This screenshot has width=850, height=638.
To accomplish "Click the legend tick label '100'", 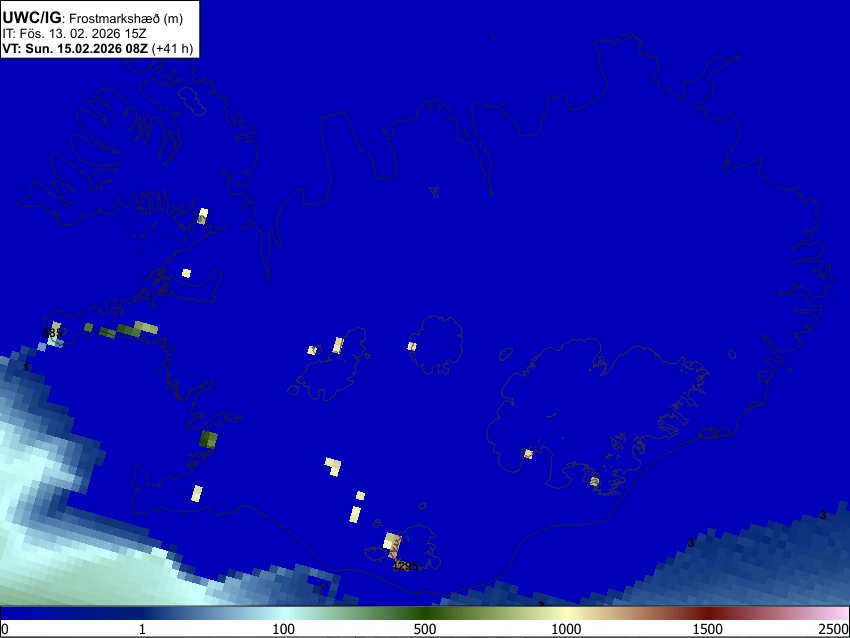I will (x=283, y=629).
